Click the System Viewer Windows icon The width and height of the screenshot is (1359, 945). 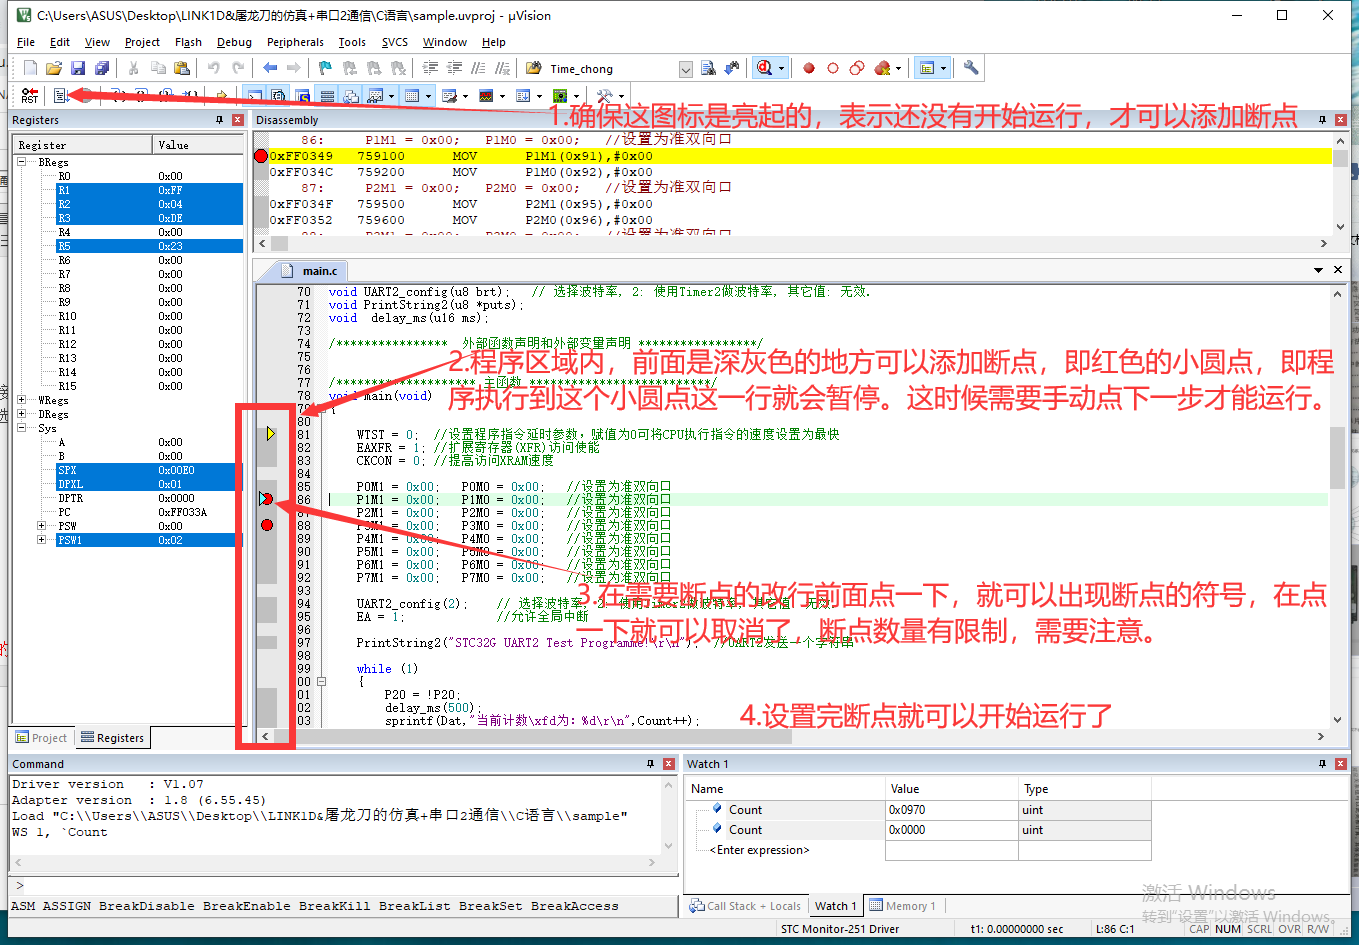click(x=560, y=96)
